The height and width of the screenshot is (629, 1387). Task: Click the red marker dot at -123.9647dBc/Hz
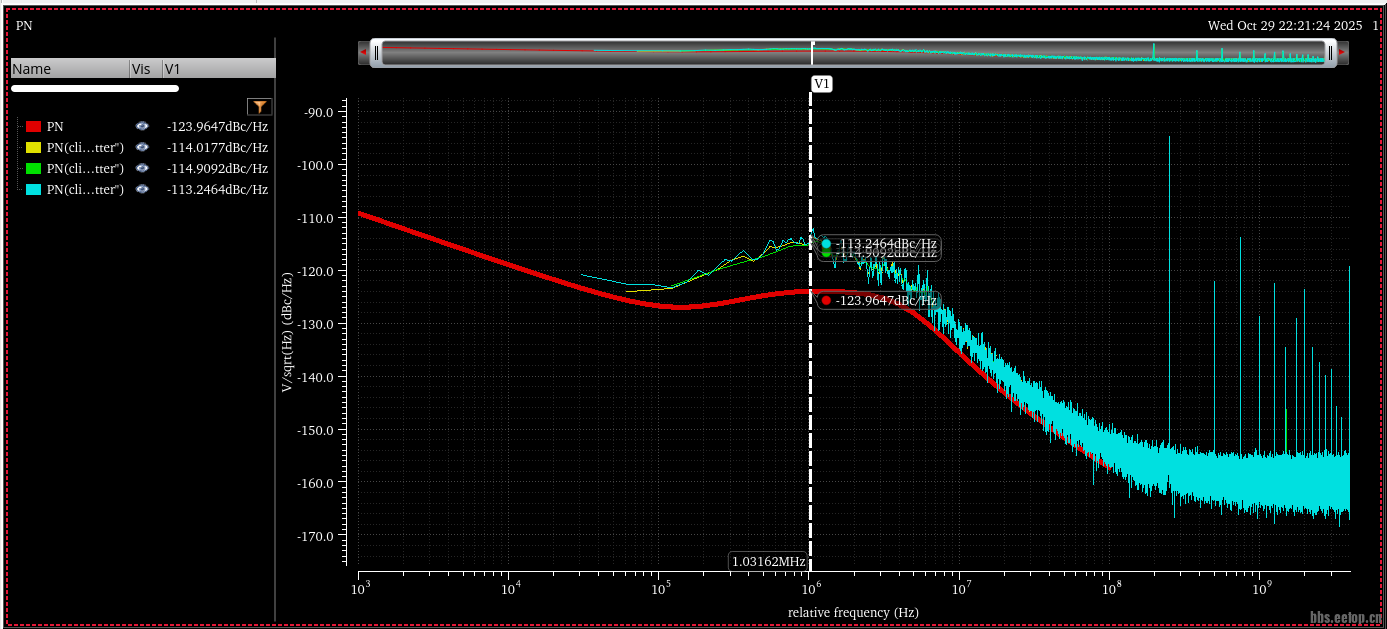coord(826,300)
